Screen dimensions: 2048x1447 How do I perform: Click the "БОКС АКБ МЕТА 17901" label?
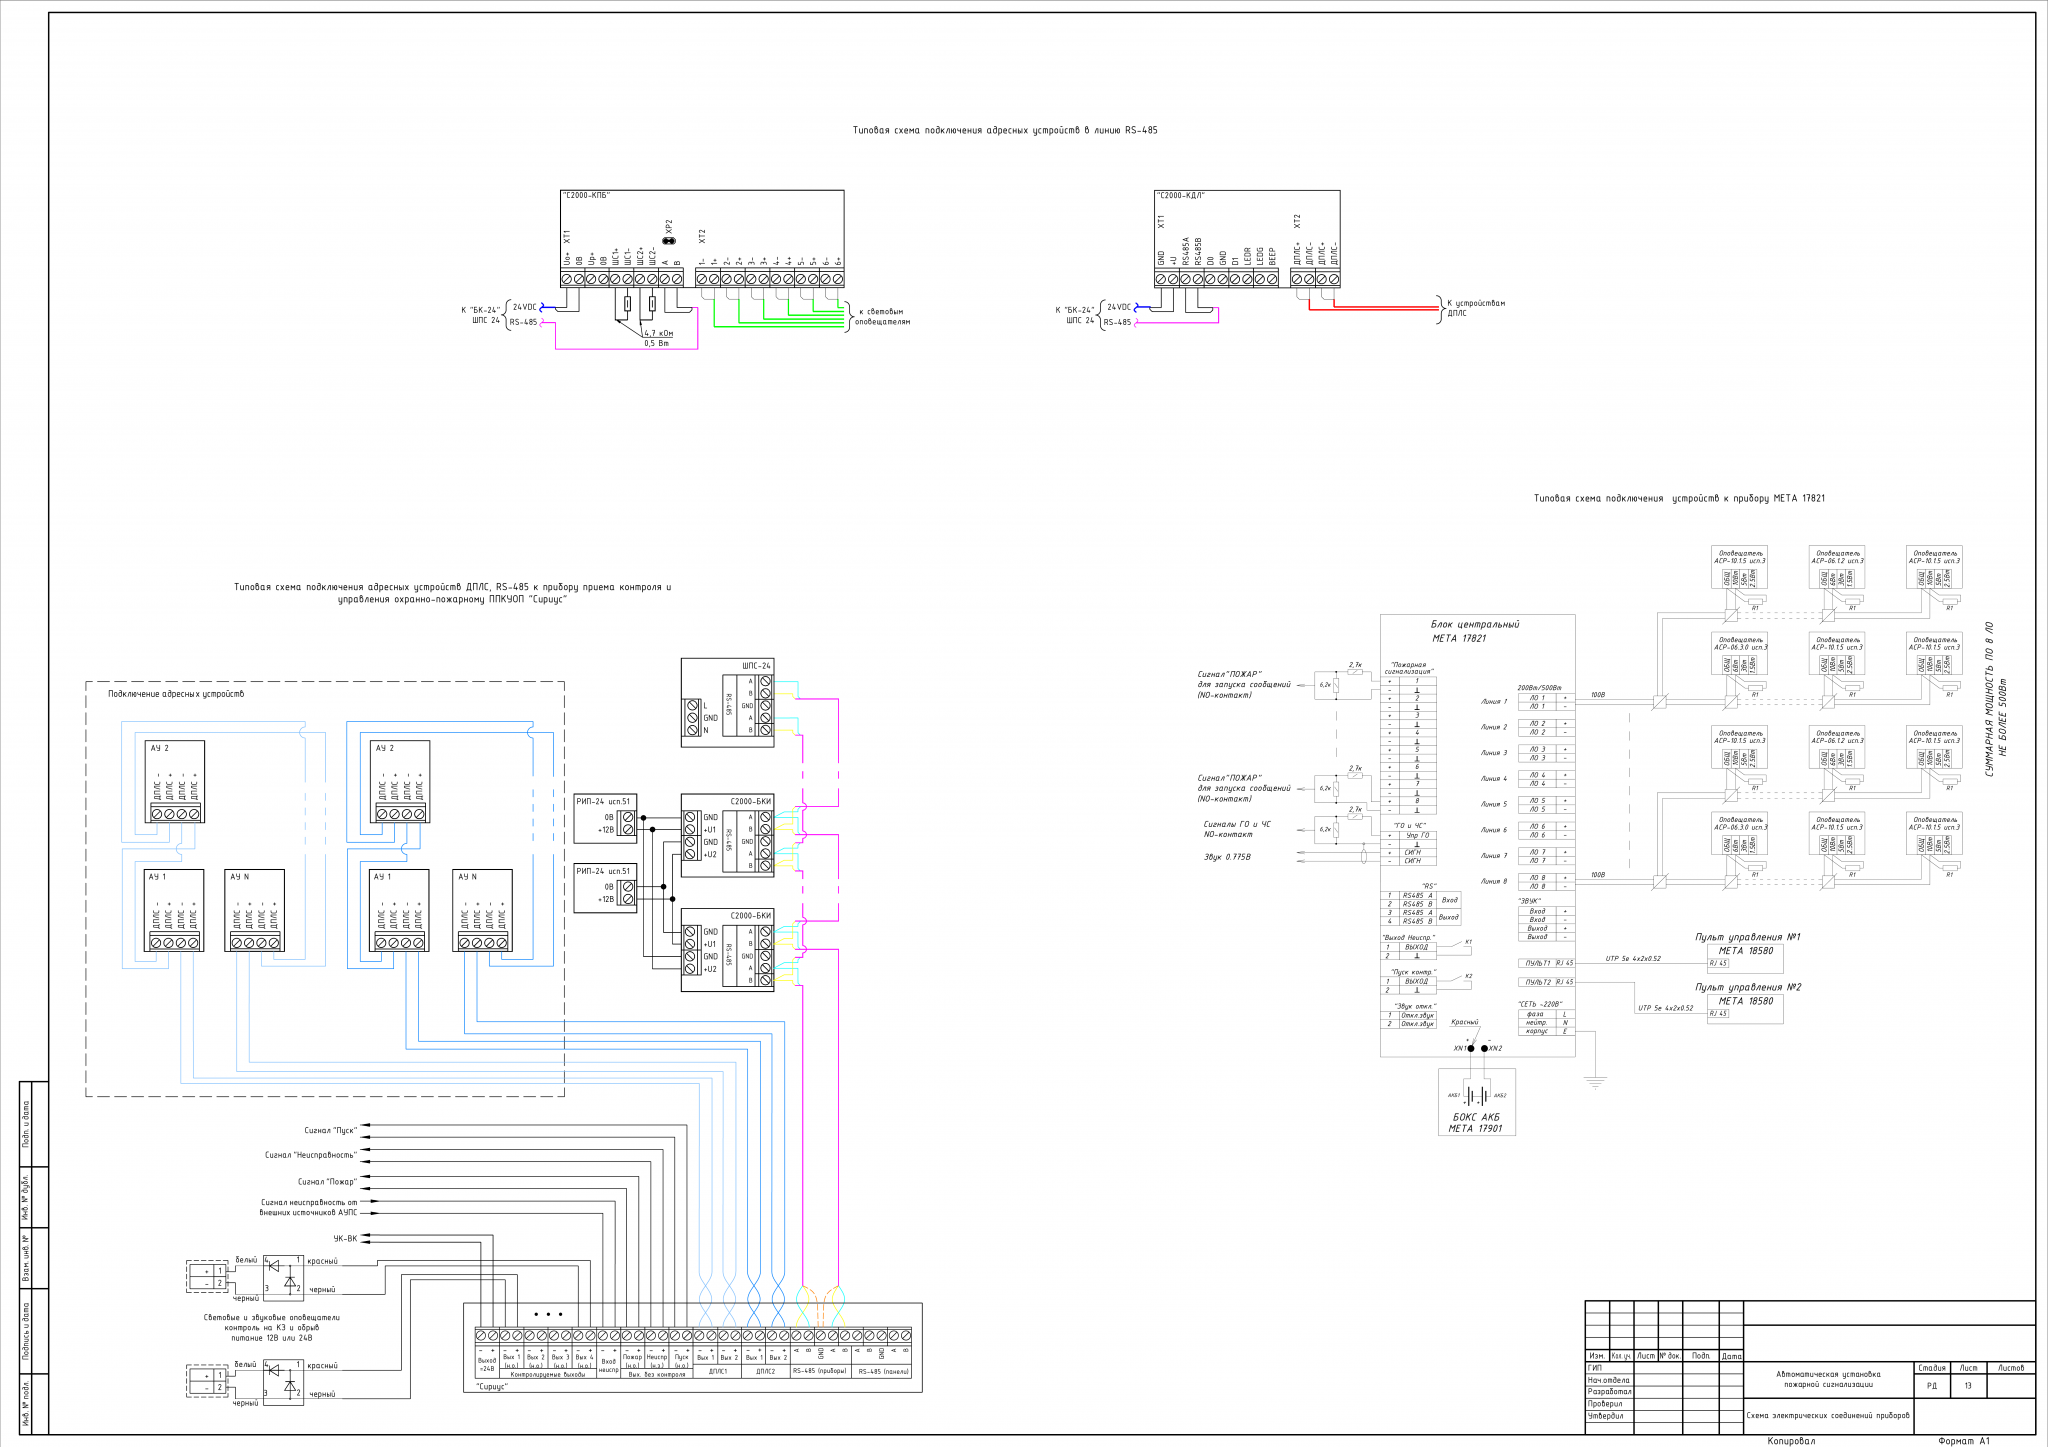coord(1476,1123)
